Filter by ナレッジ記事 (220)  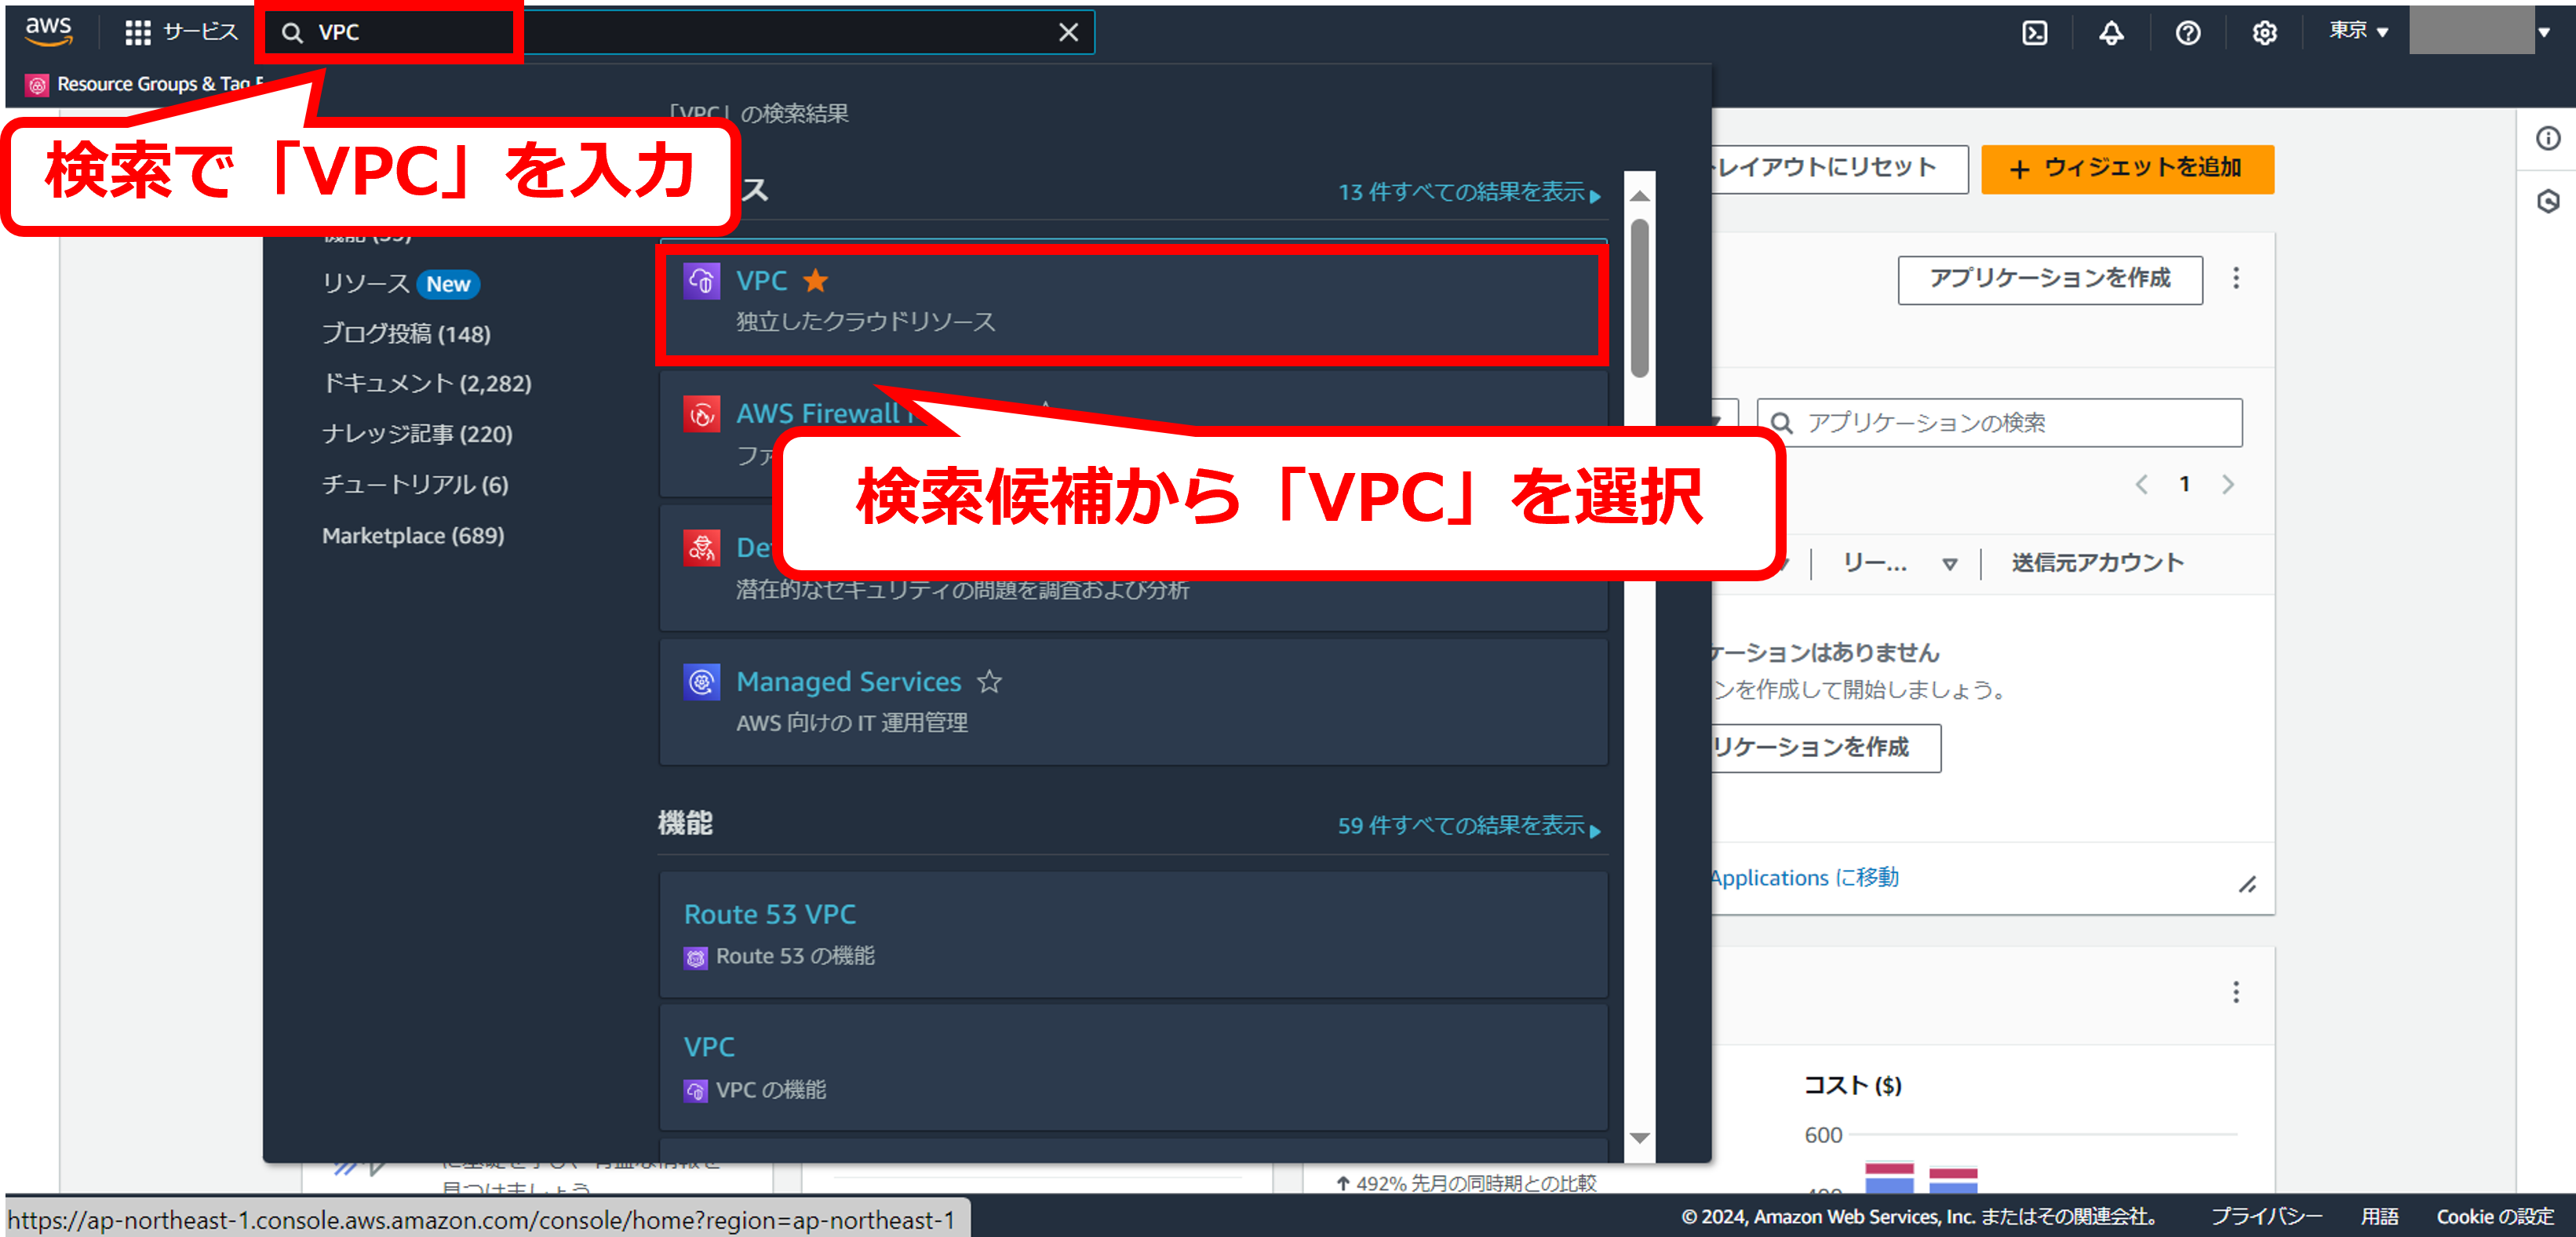click(x=417, y=434)
